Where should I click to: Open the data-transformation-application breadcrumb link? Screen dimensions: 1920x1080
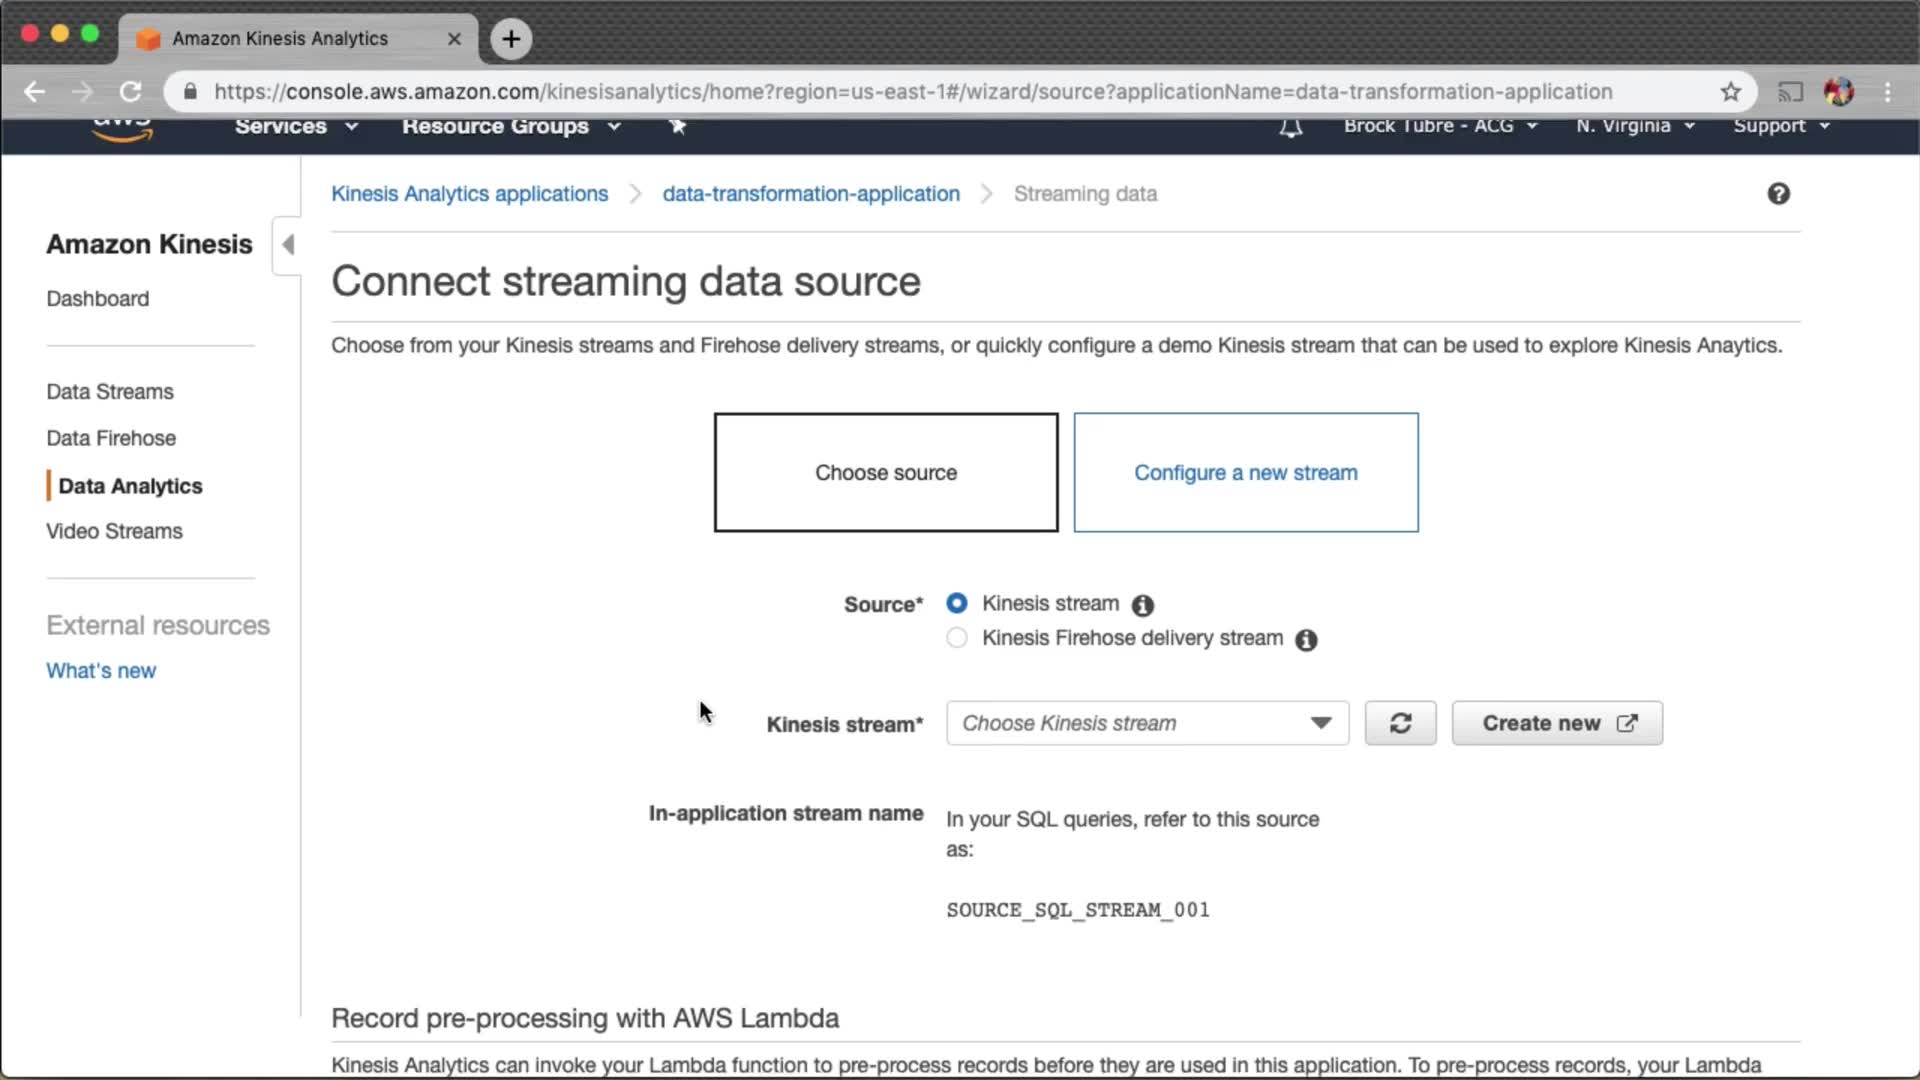click(x=810, y=194)
